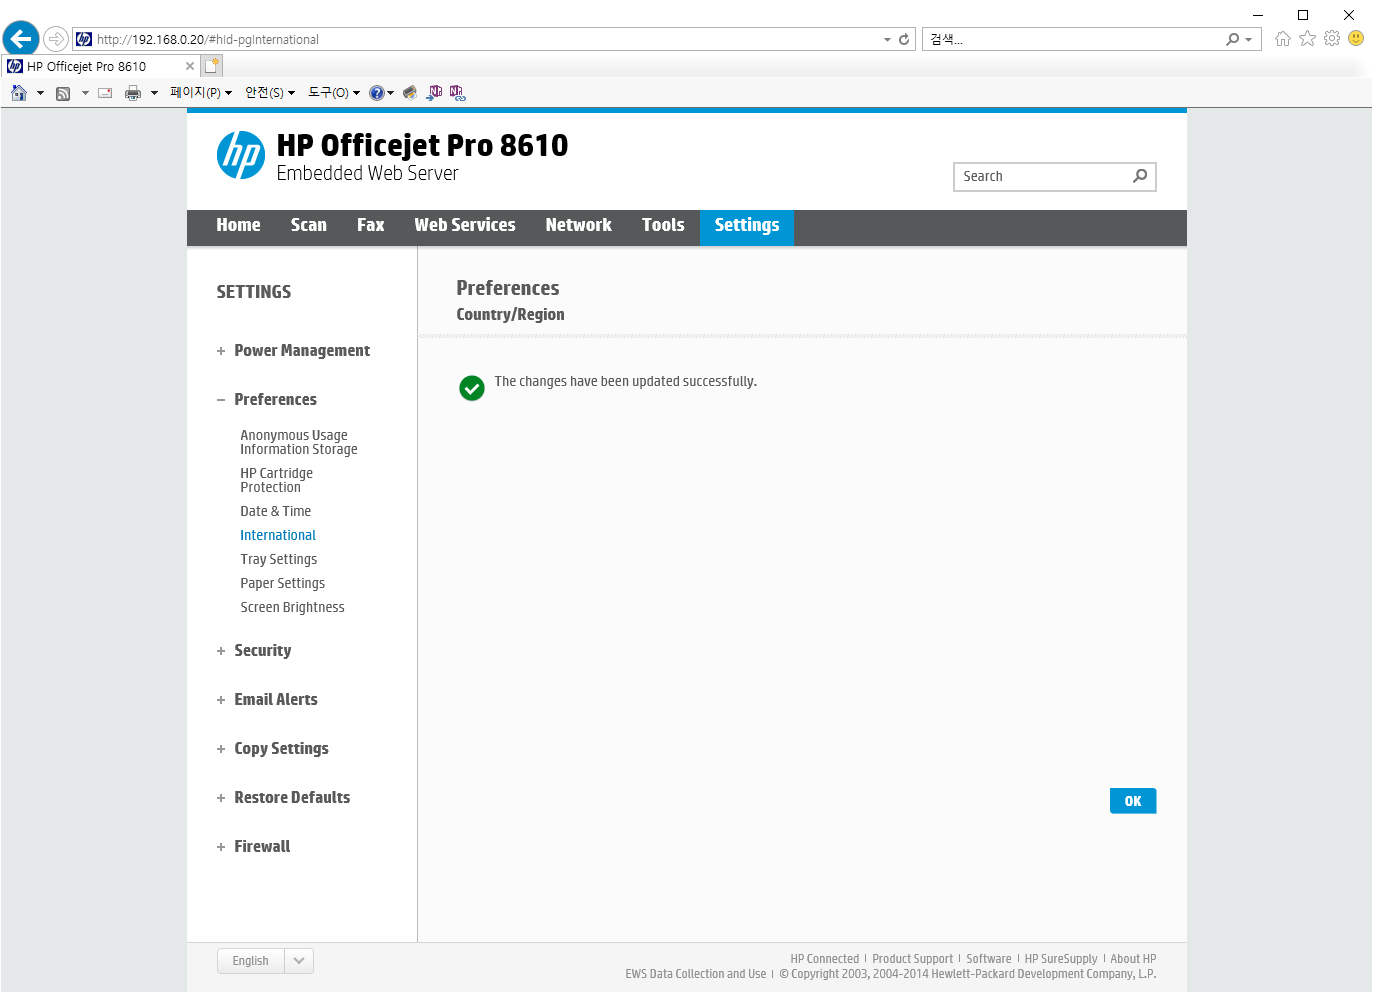Click the OneNote Linked Notes icon
Image resolution: width=1373 pixels, height=993 pixels.
(457, 93)
